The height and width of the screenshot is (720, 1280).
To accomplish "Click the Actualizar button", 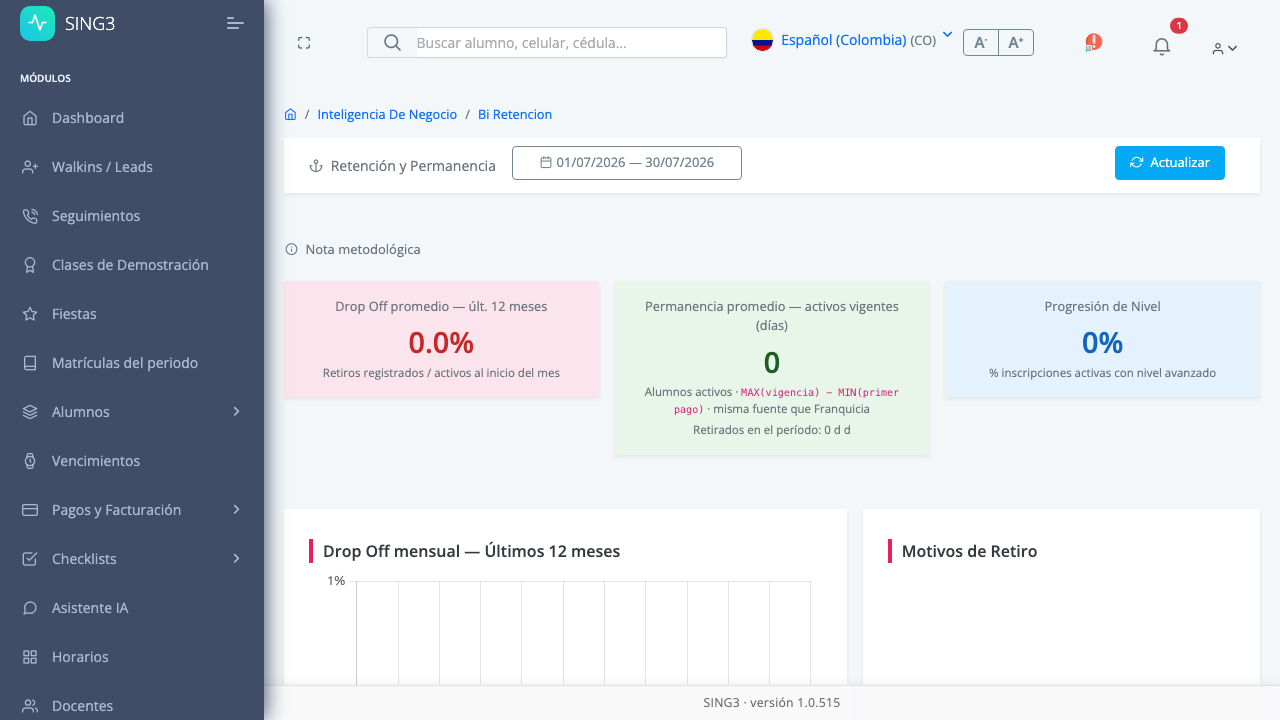I will (1170, 163).
